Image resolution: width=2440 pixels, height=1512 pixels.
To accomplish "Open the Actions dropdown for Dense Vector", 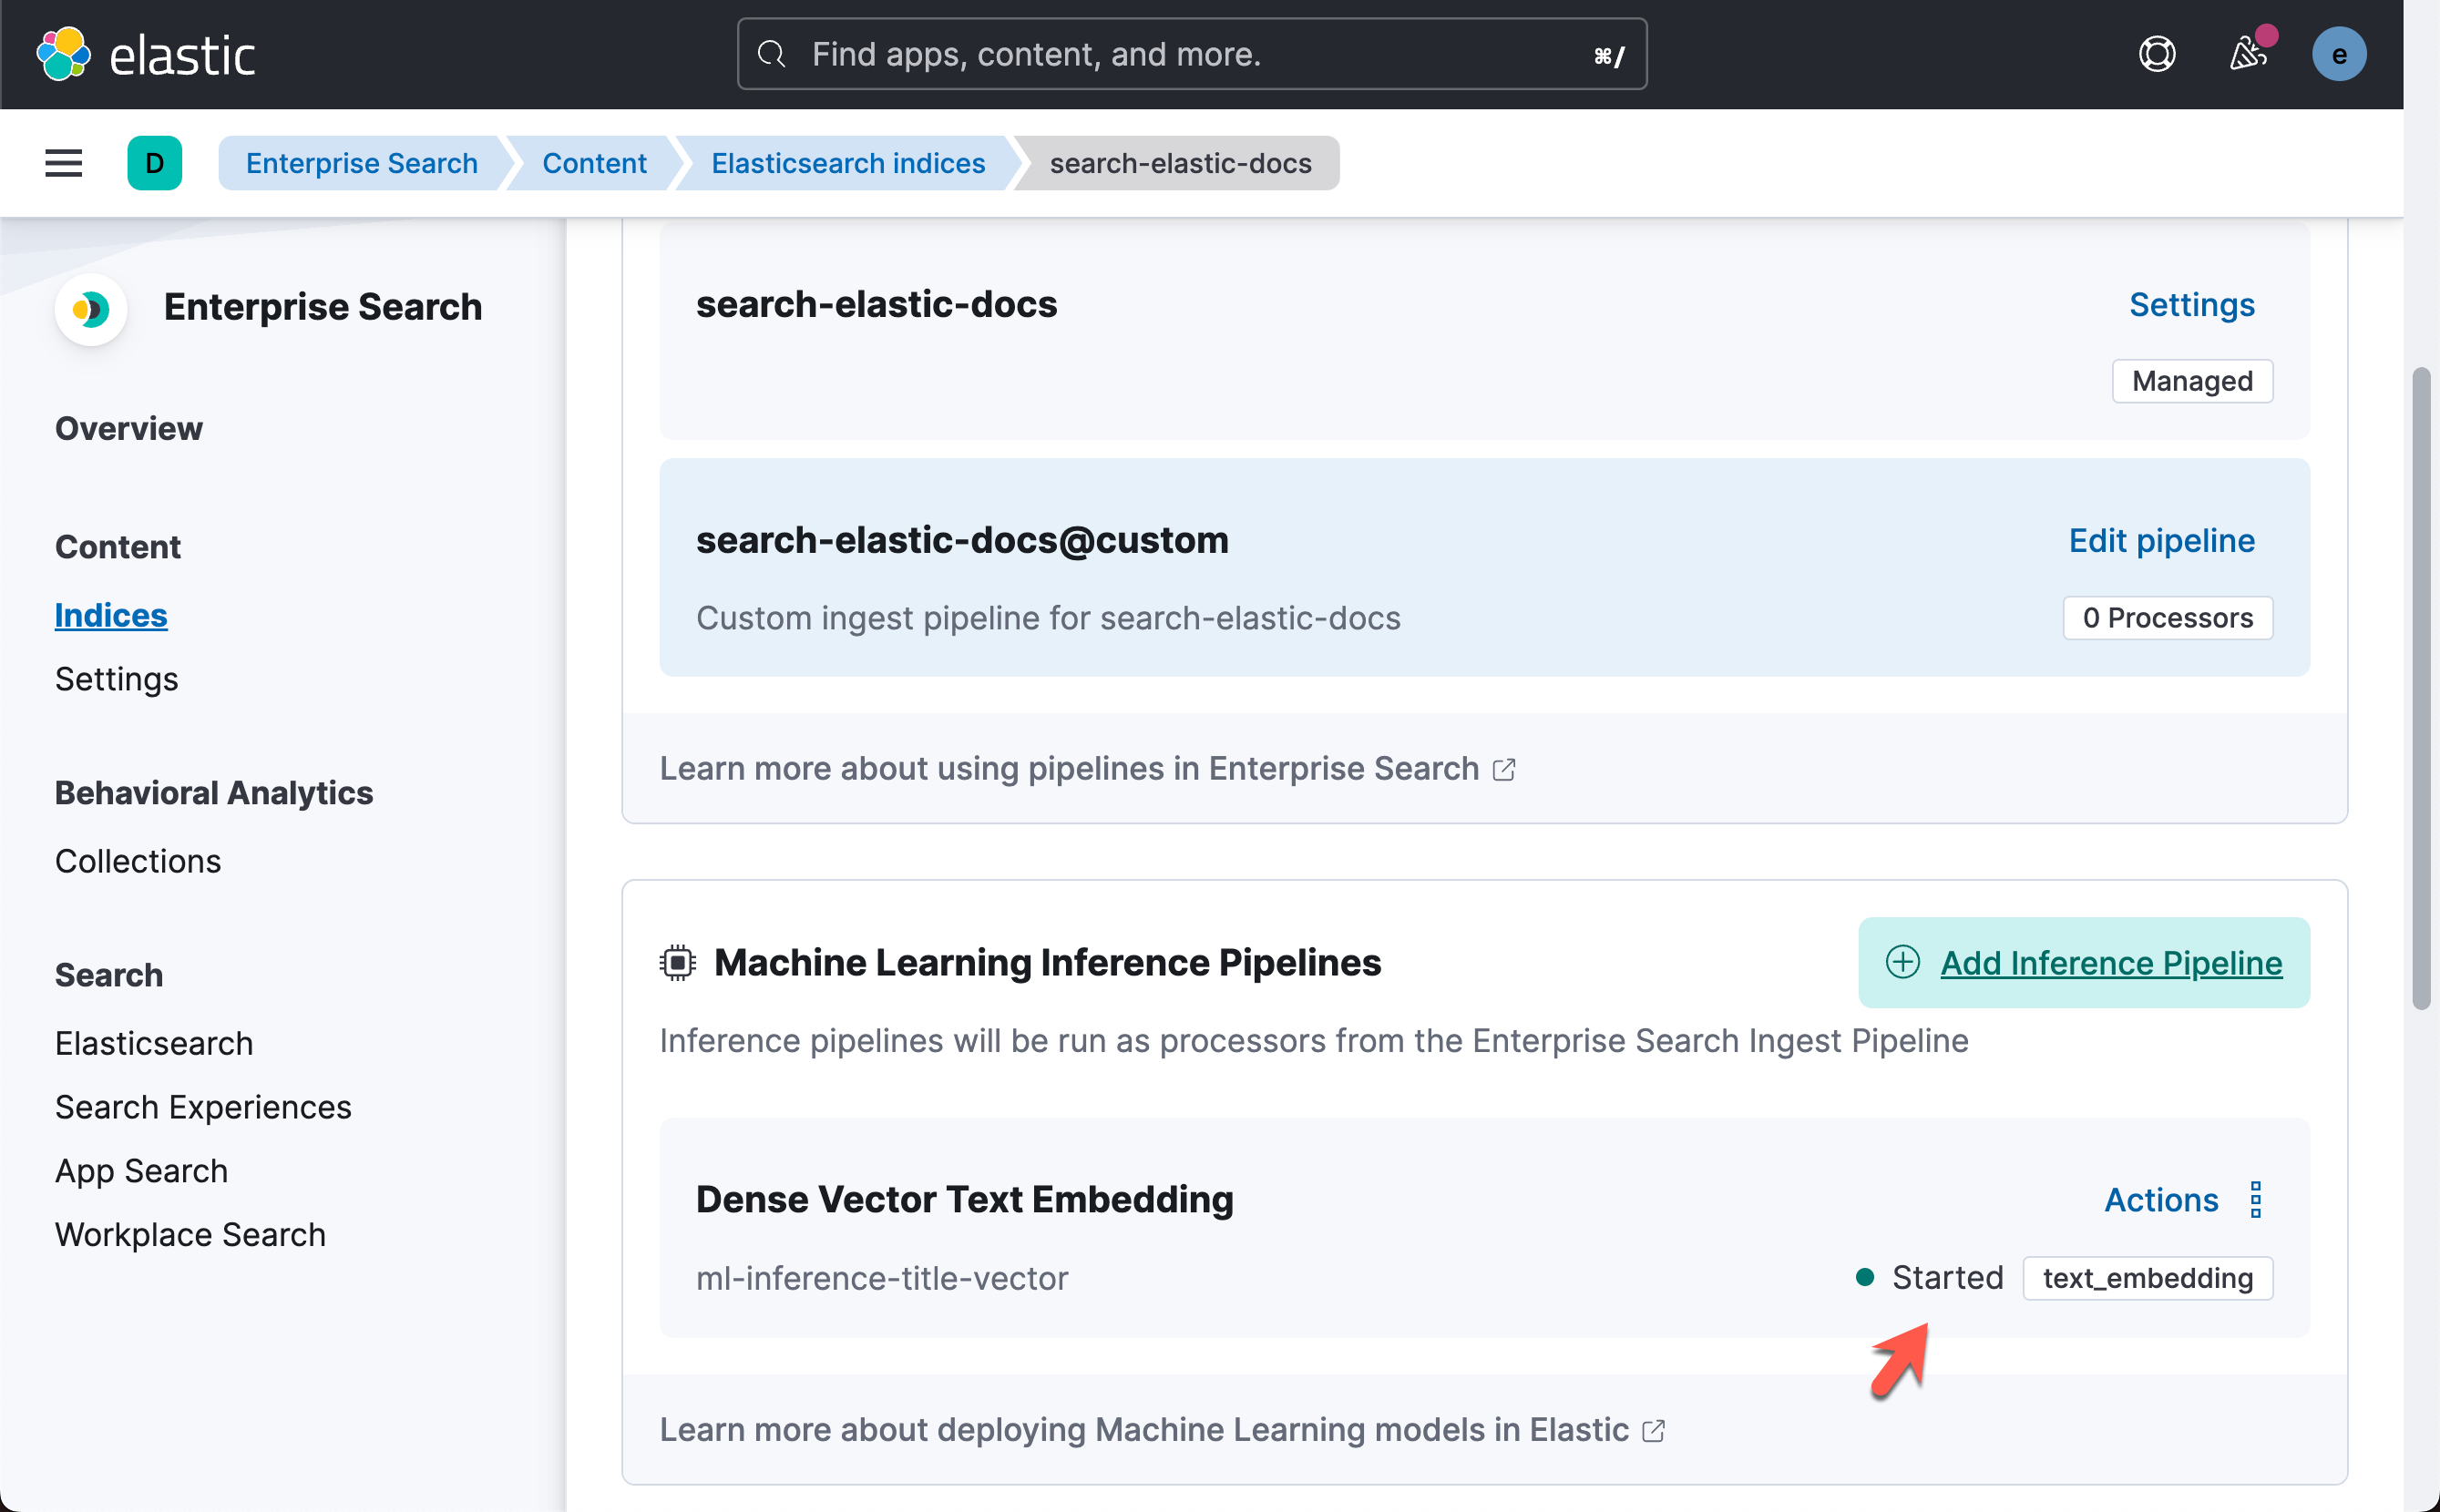I will click(2161, 1199).
